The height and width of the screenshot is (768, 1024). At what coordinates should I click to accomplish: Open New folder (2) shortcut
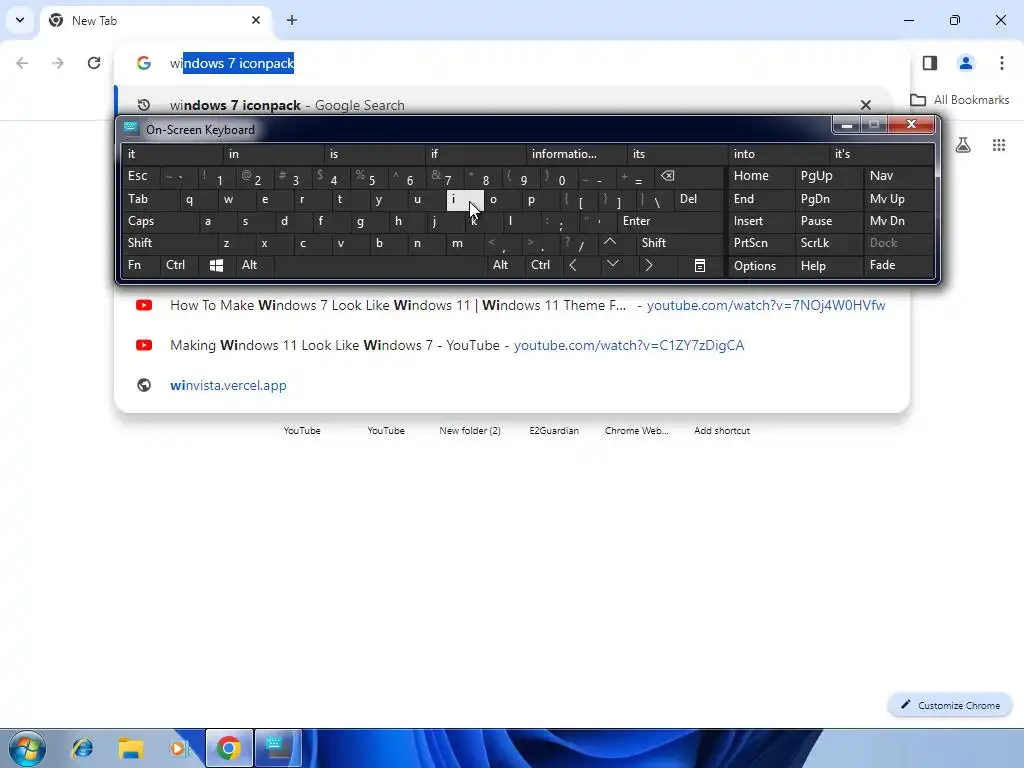pos(470,431)
